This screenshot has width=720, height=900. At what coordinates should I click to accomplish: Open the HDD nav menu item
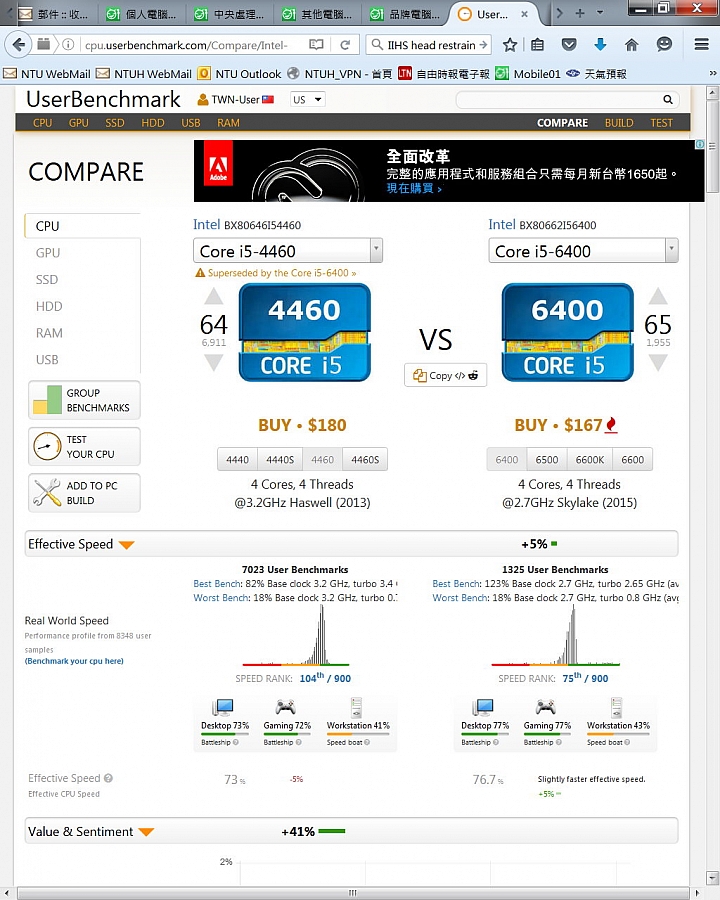tap(153, 123)
